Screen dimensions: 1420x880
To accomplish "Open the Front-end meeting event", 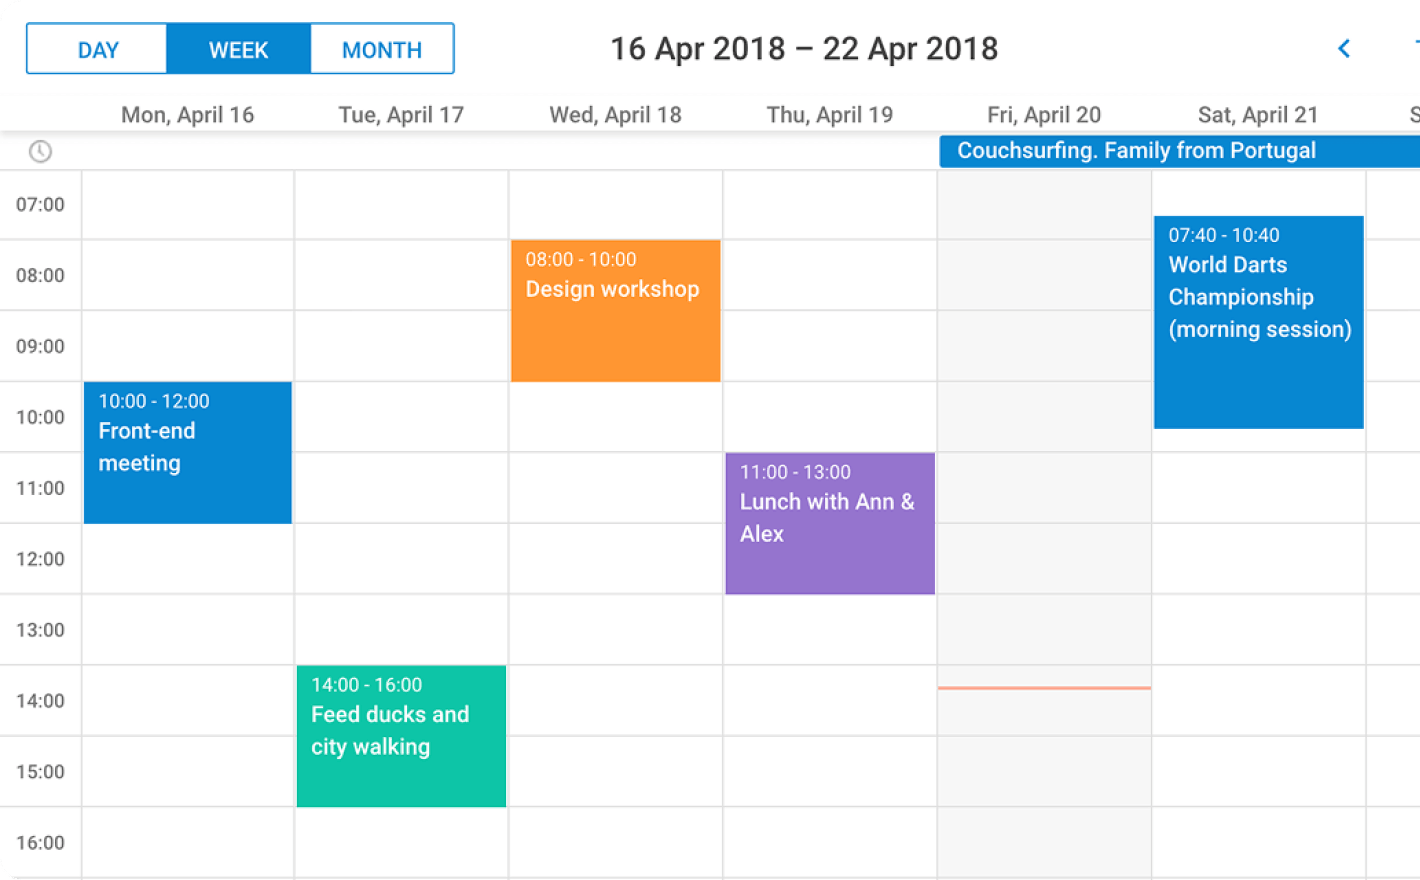I will (188, 452).
